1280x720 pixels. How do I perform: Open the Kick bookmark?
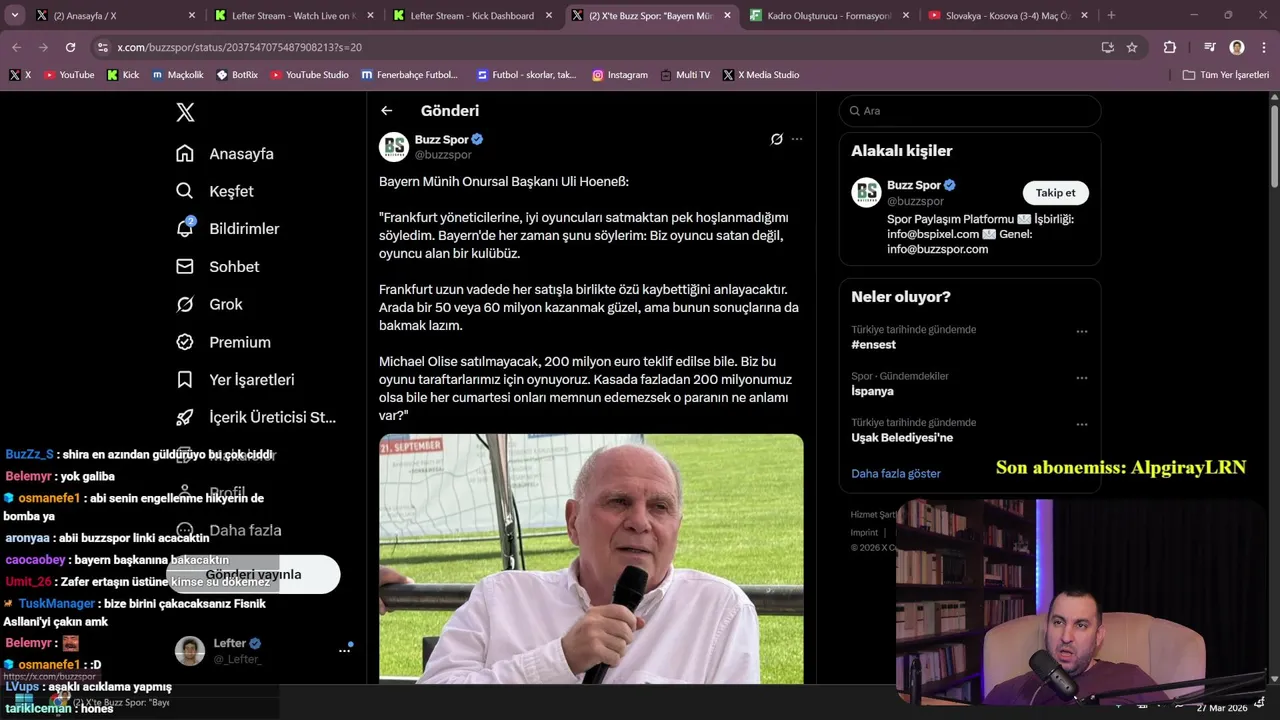click(123, 75)
